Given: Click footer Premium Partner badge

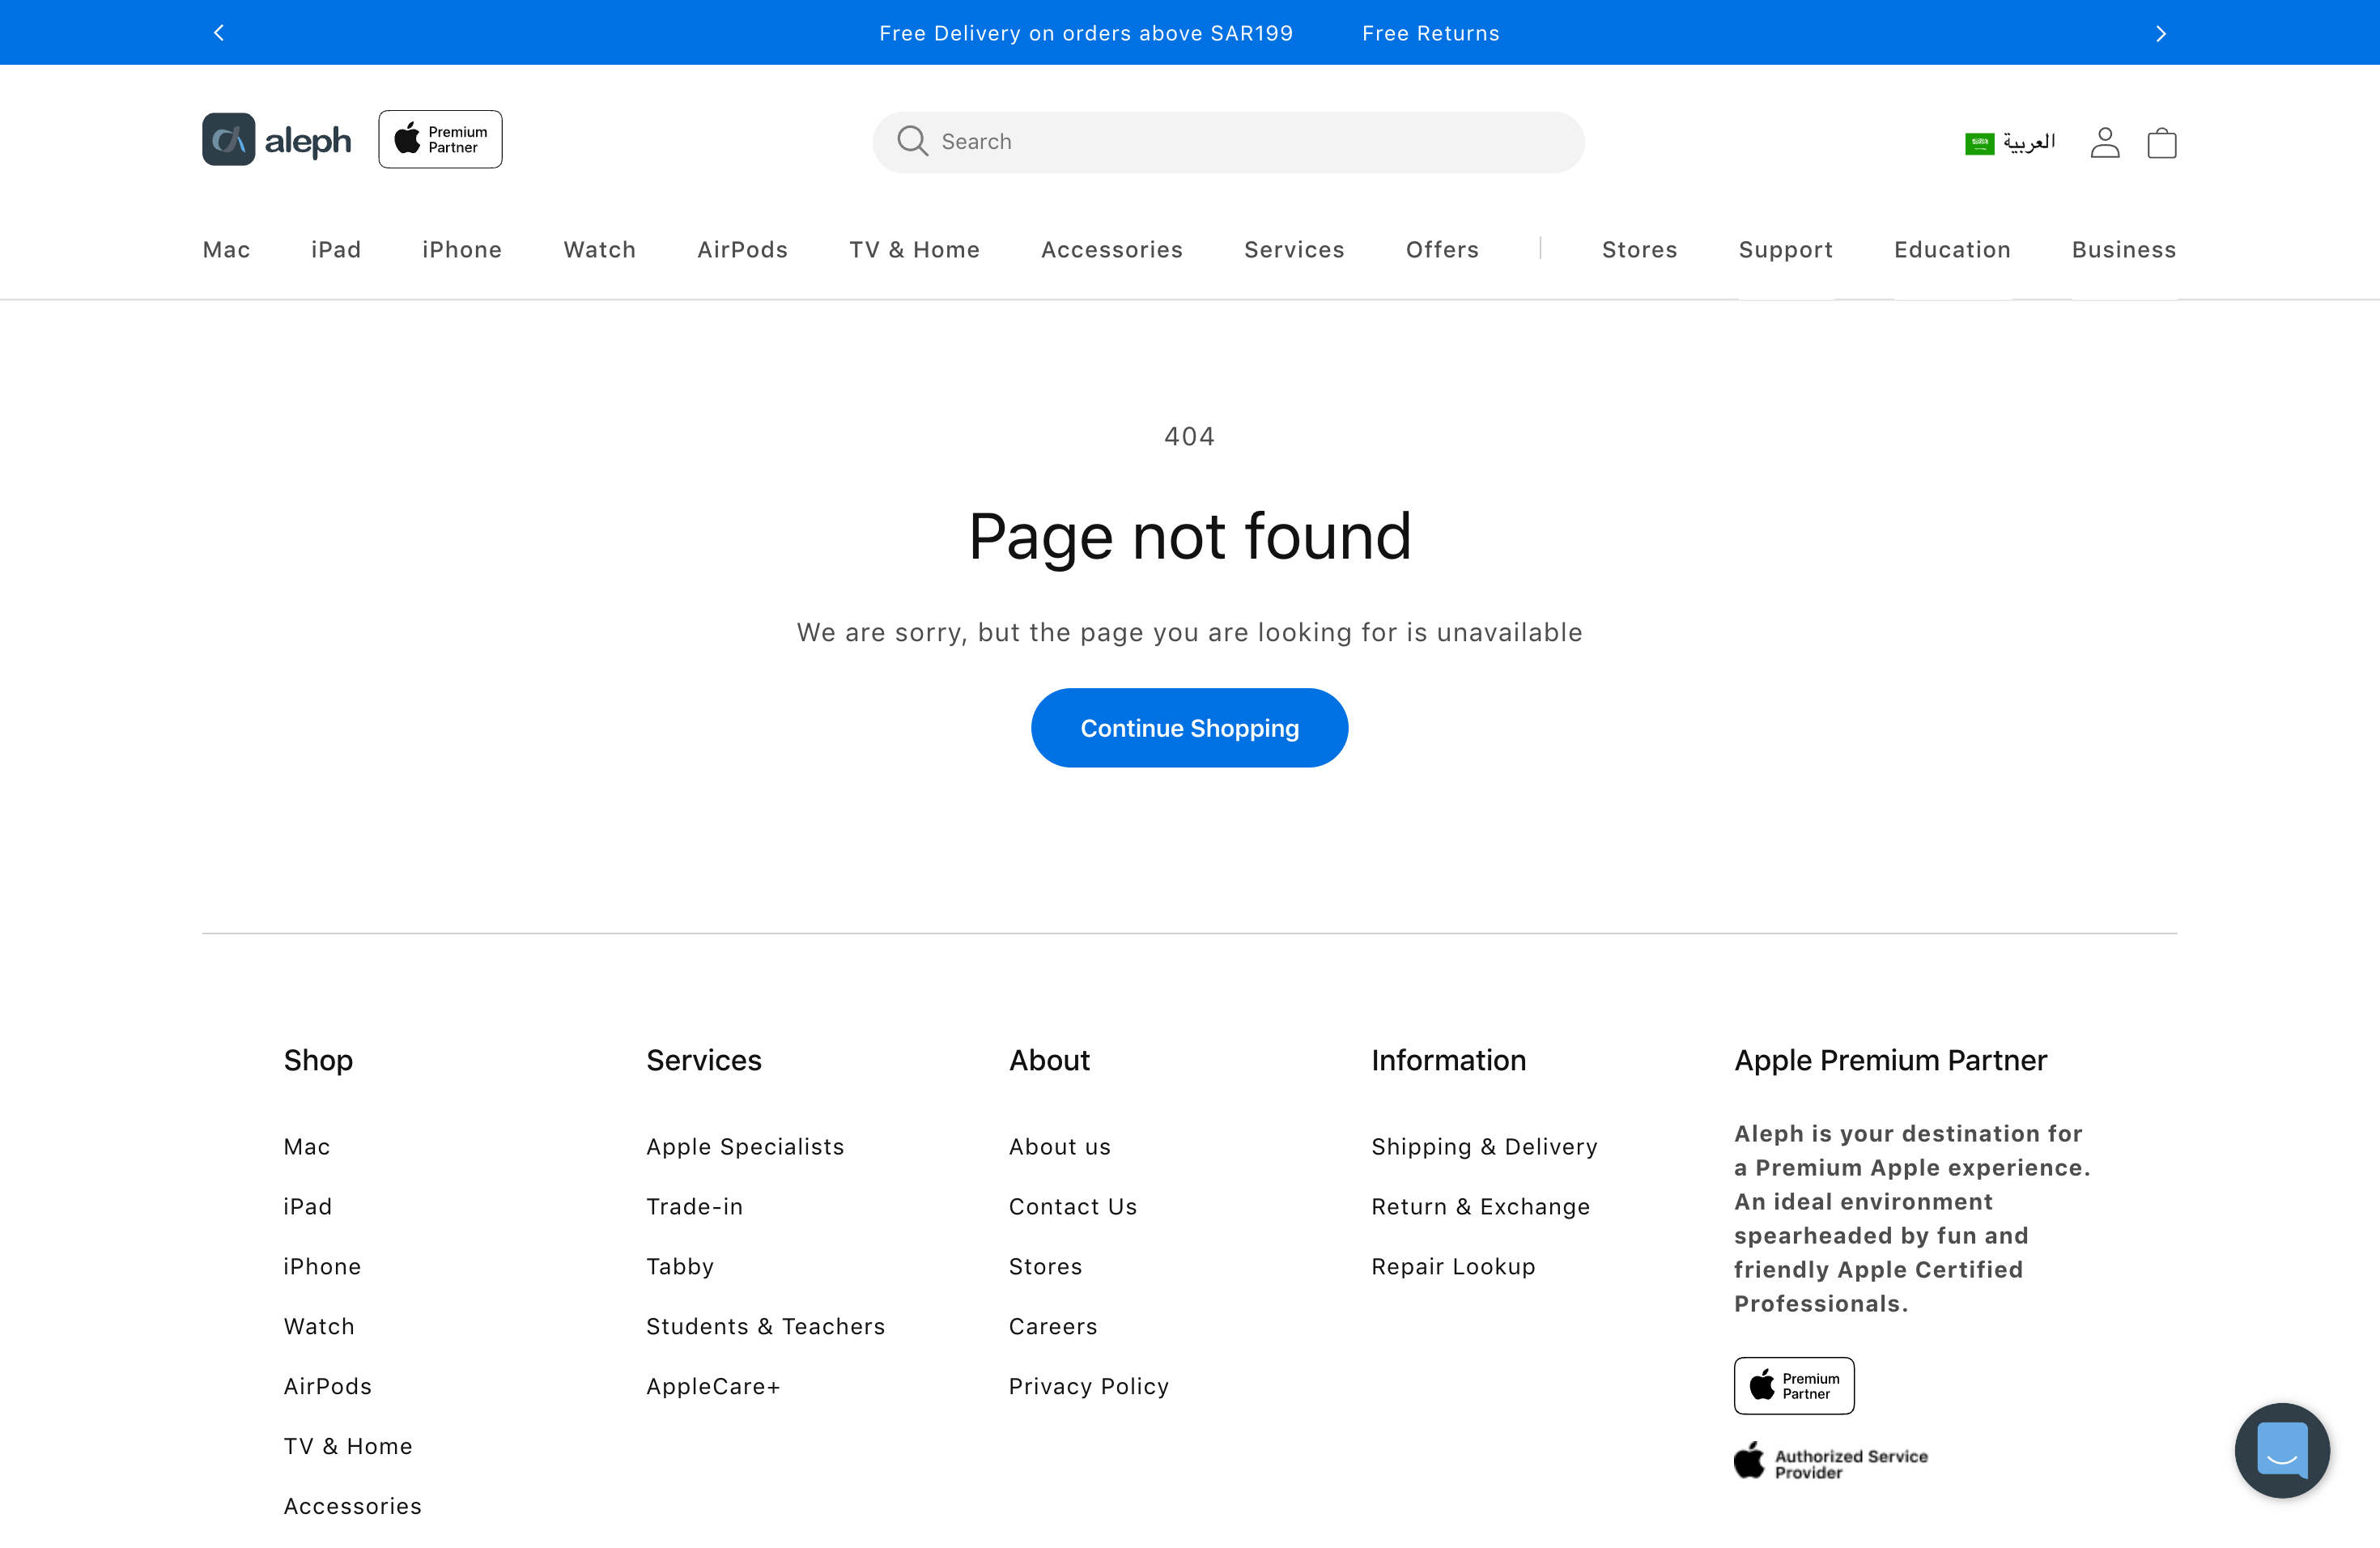Looking at the screenshot, I should pyautogui.click(x=1793, y=1385).
